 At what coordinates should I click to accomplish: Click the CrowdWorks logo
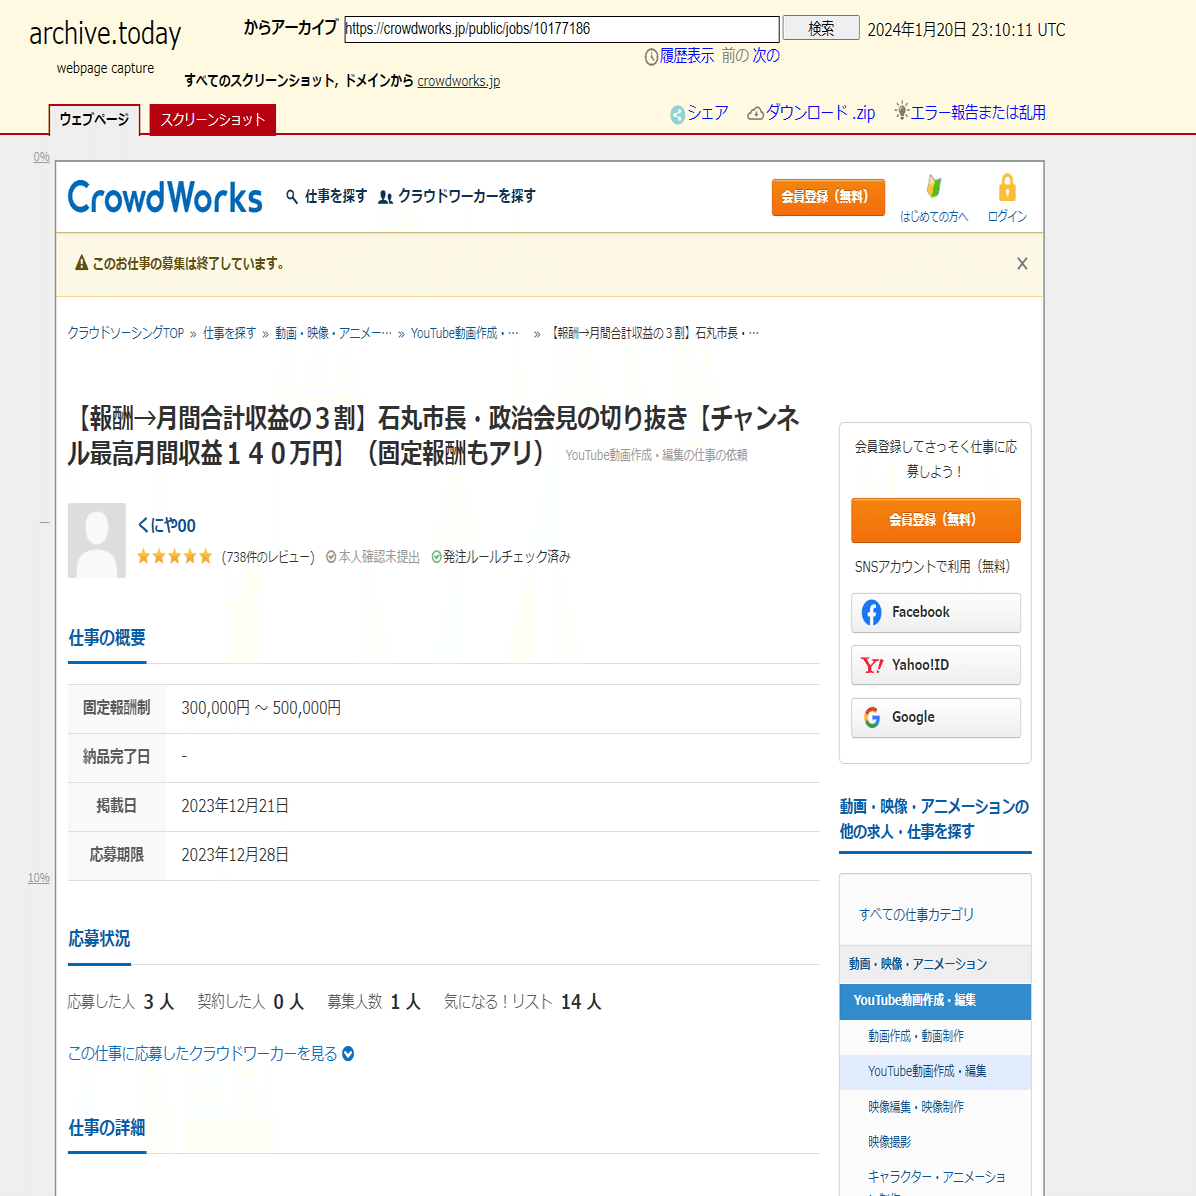click(x=165, y=198)
